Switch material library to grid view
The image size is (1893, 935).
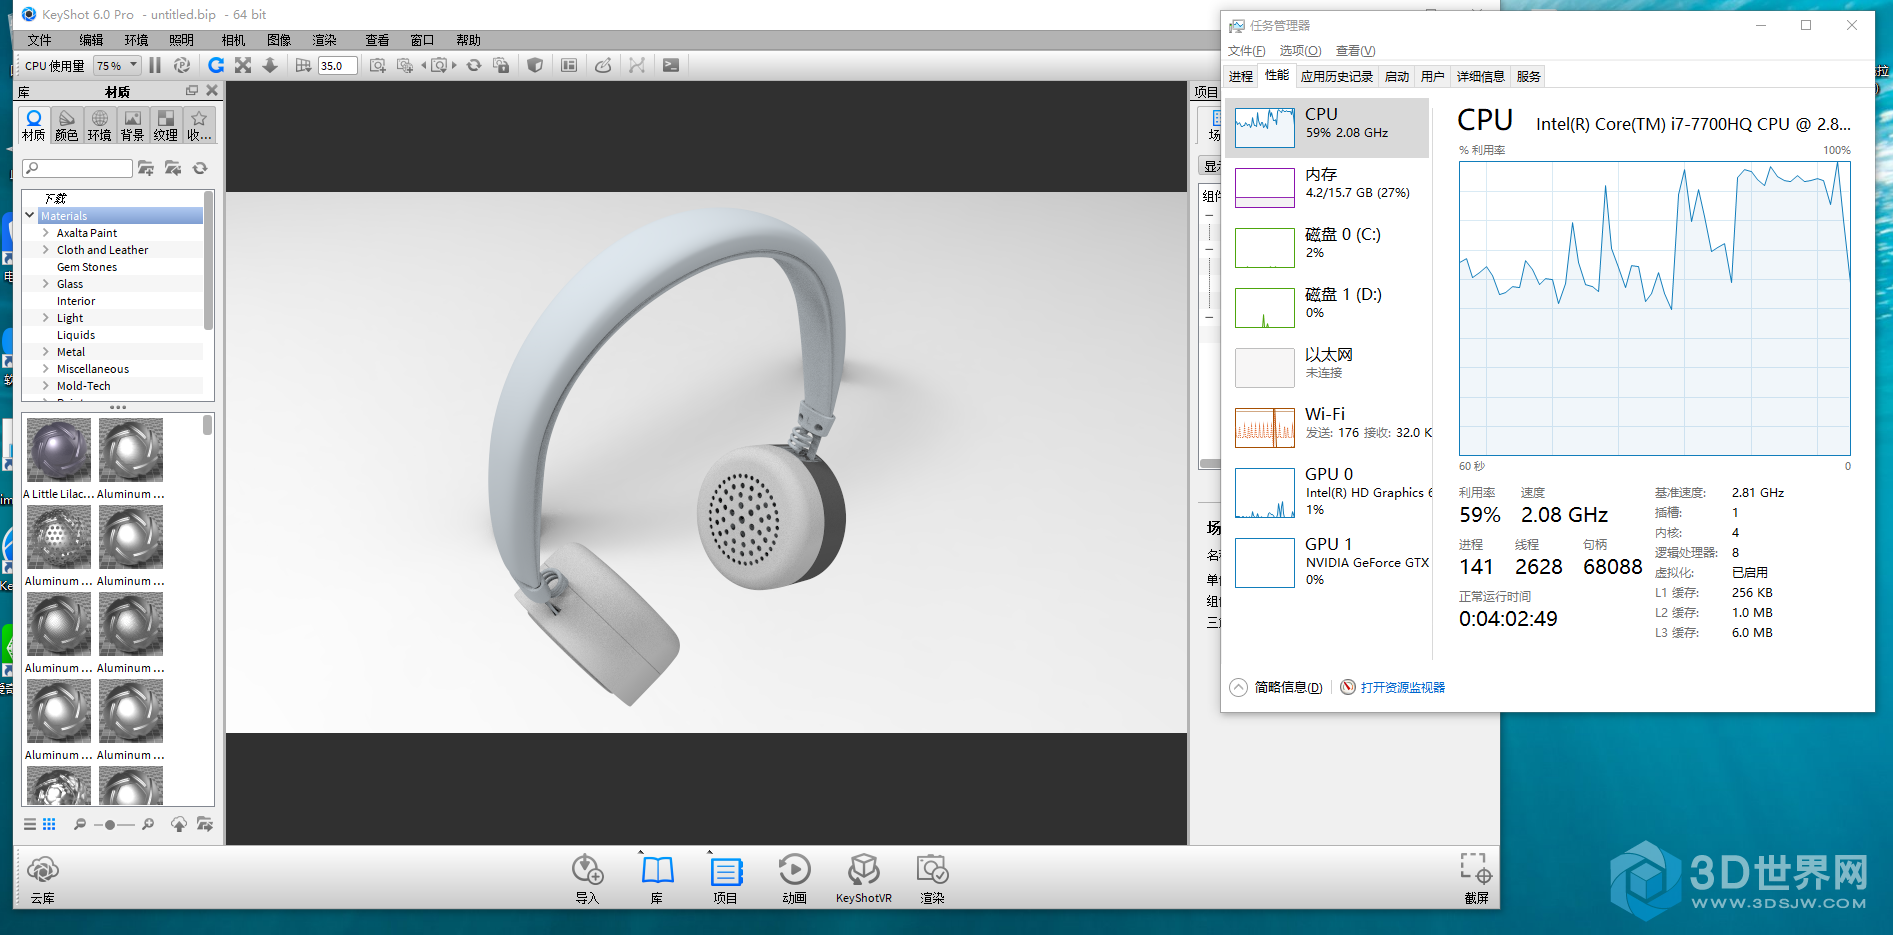49,824
